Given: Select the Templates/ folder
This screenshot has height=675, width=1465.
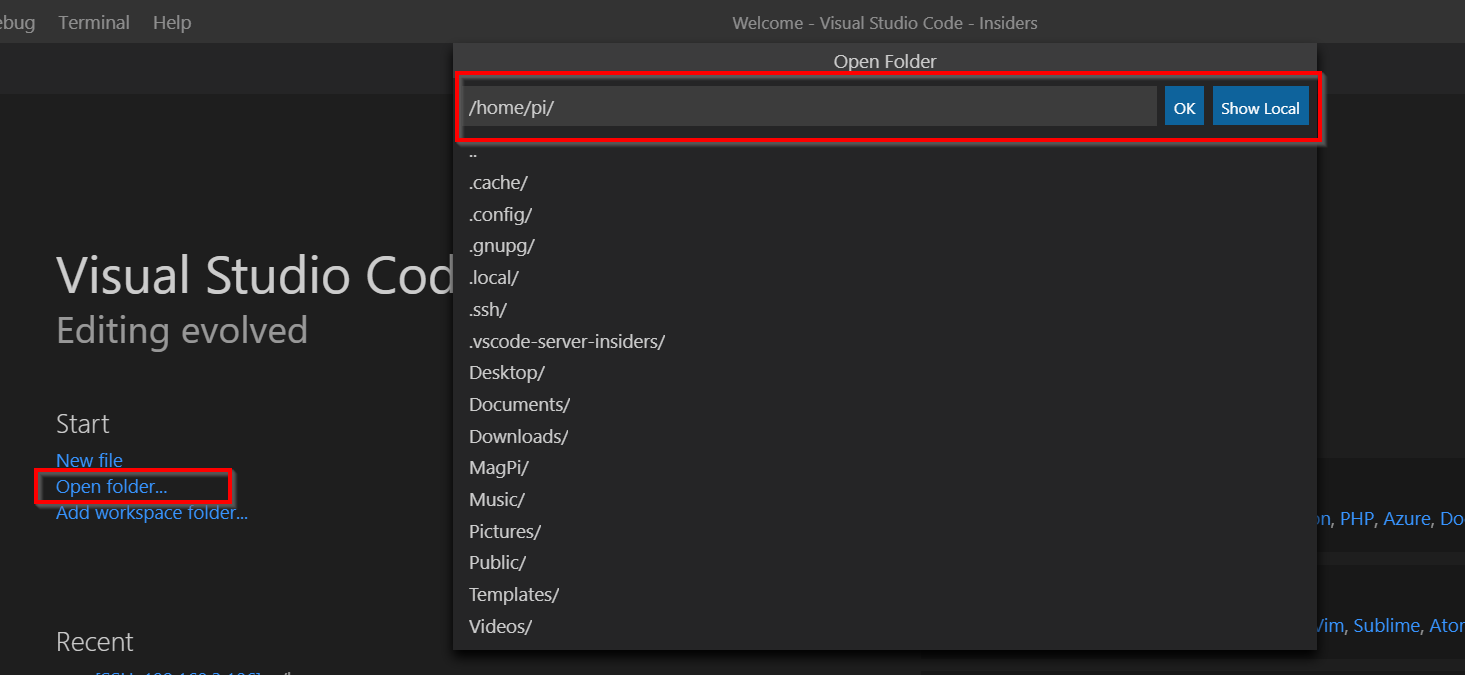Looking at the screenshot, I should tap(514, 594).
